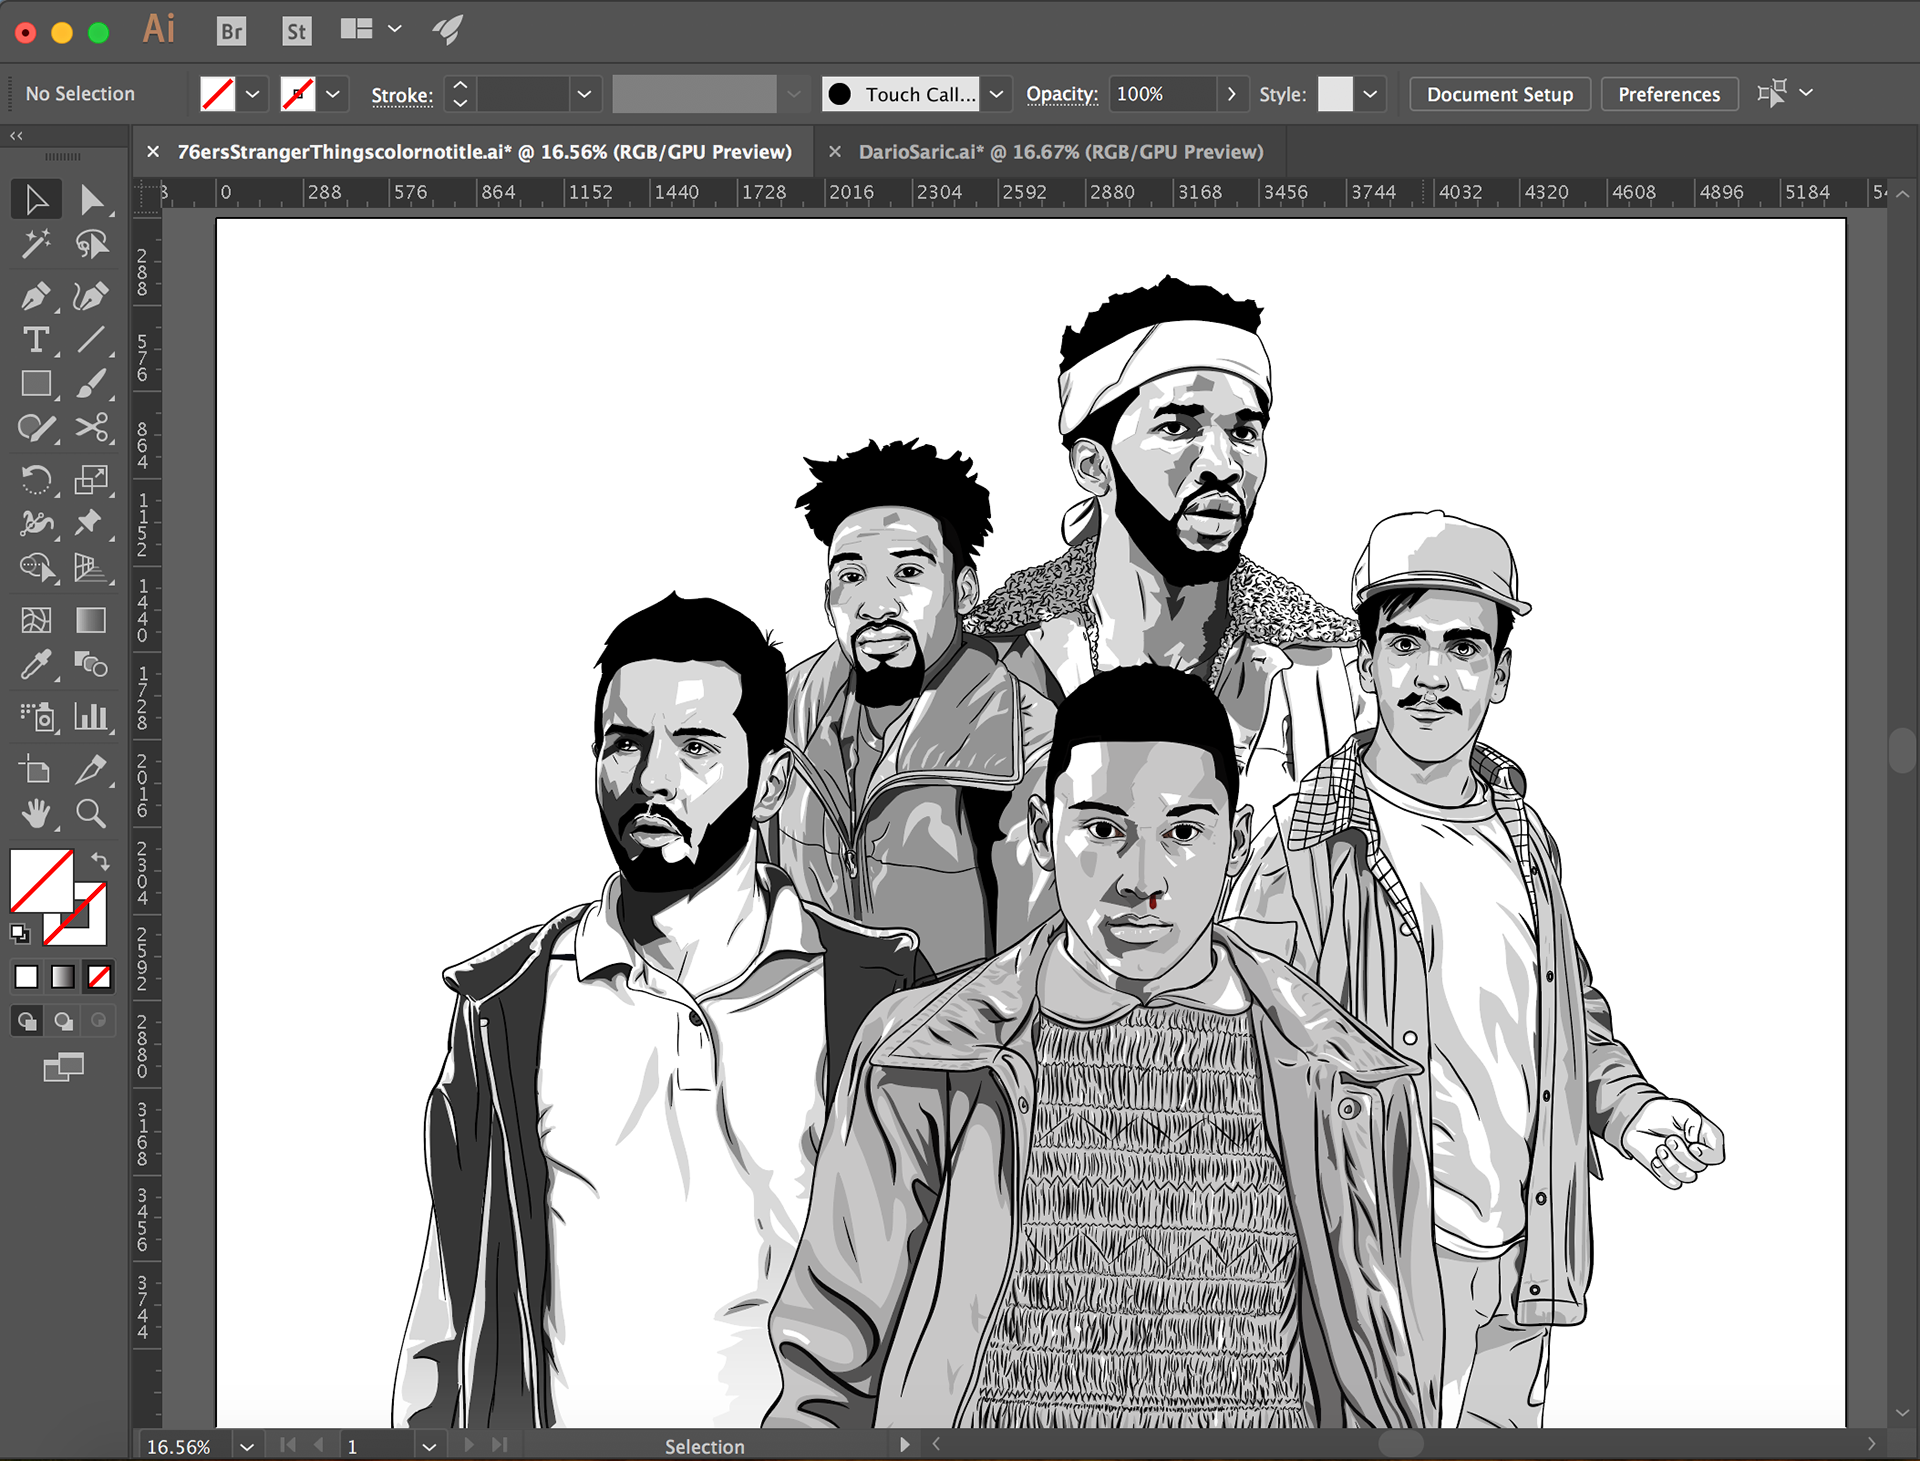The height and width of the screenshot is (1461, 1920).
Task: Select the Zoom tool magnifier
Action: (91, 813)
